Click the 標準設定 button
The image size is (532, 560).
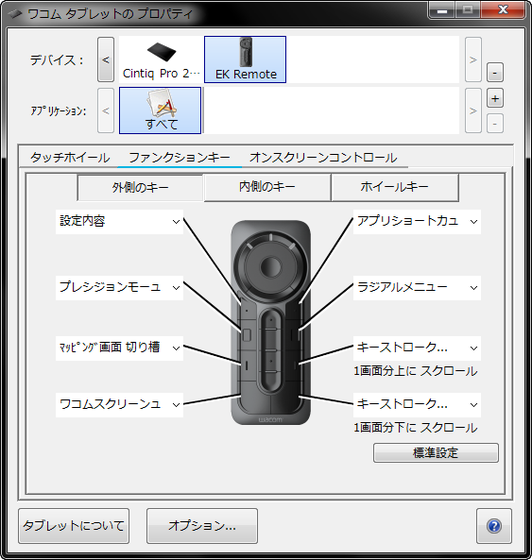pos(436,453)
